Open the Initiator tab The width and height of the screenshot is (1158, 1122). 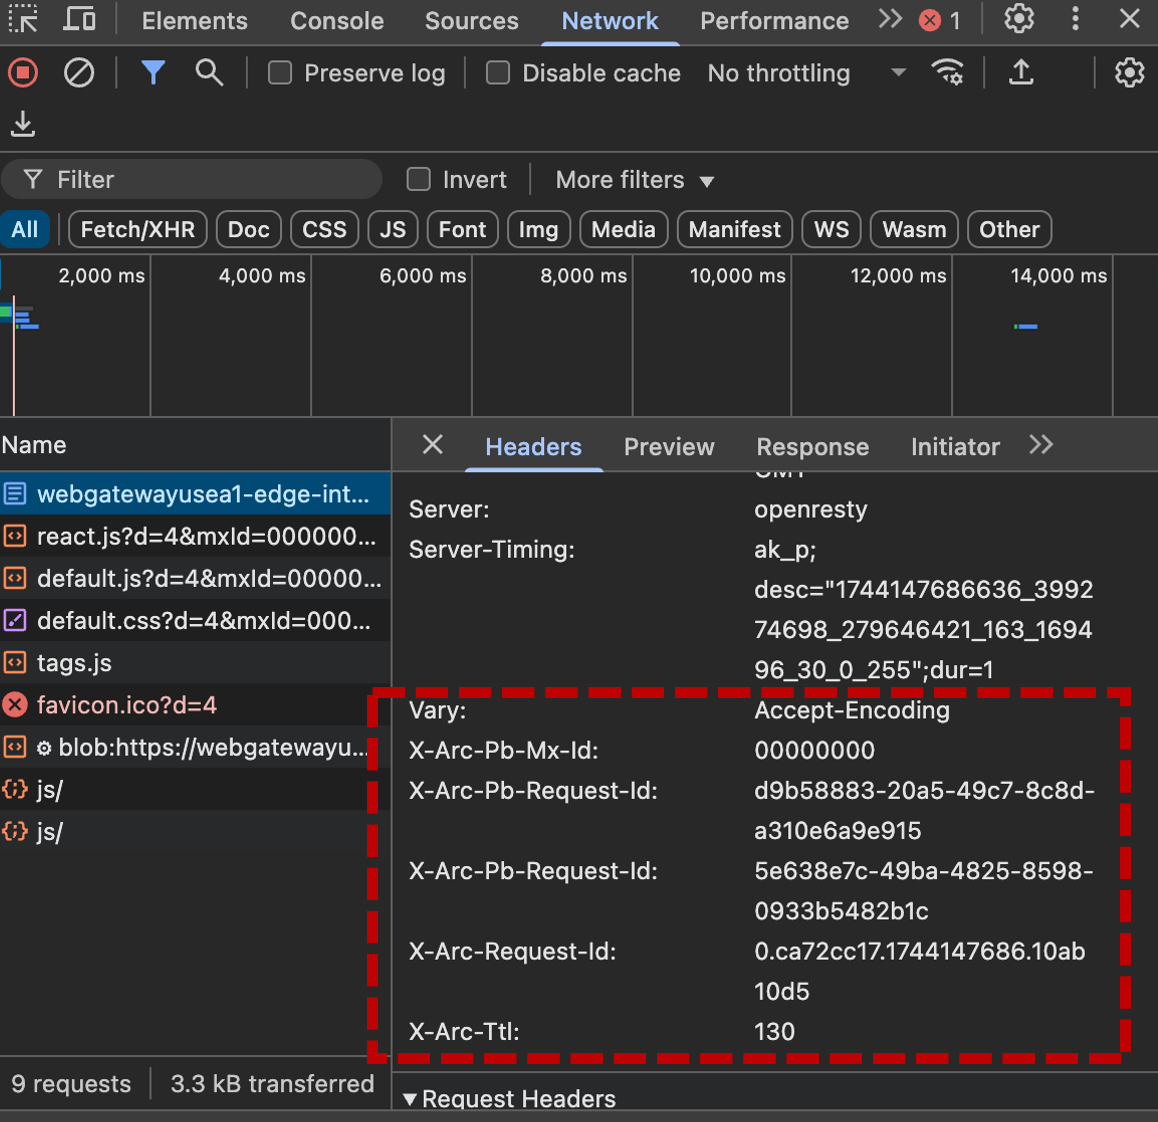tap(955, 446)
